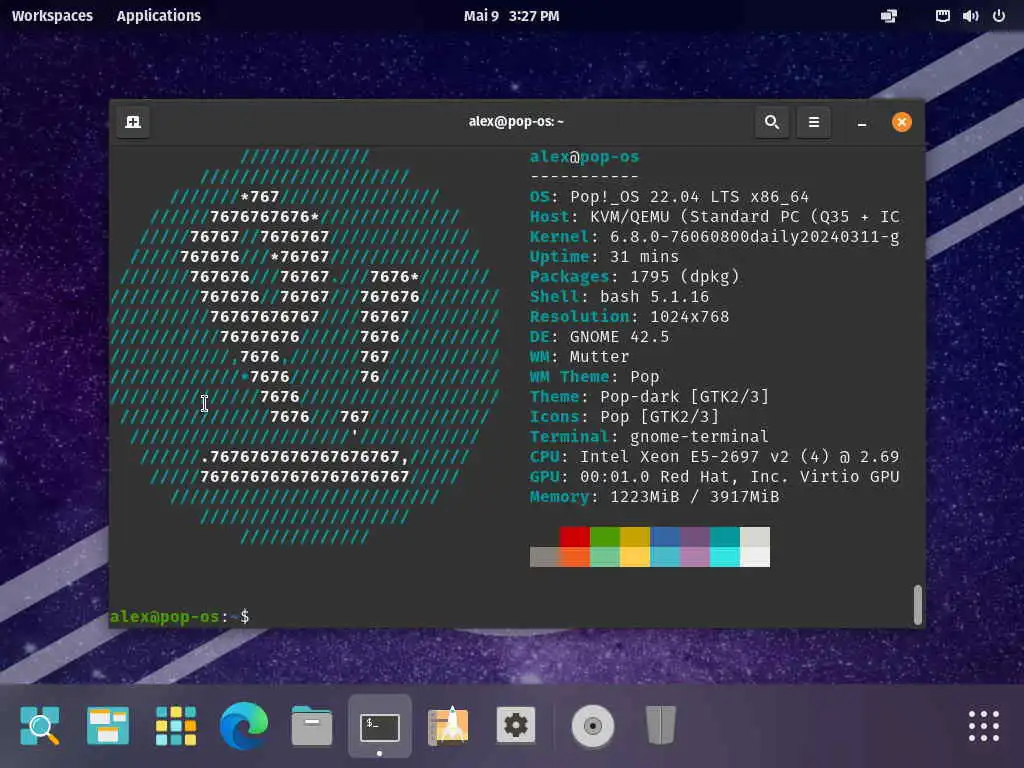
Task: Open Workspaces overview in top bar
Action: click(52, 16)
